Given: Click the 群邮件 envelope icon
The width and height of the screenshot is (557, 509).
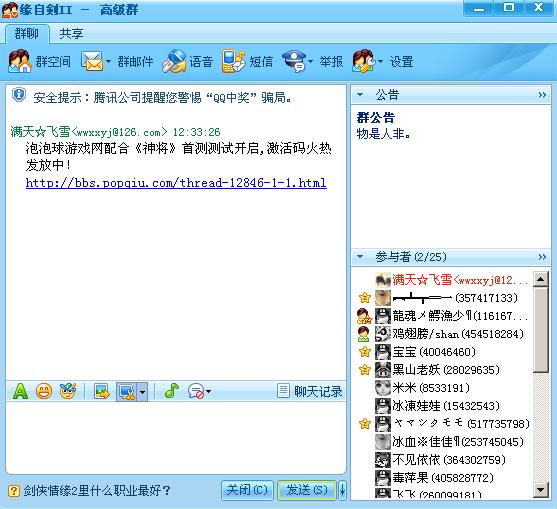Looking at the screenshot, I should pyautogui.click(x=92, y=61).
